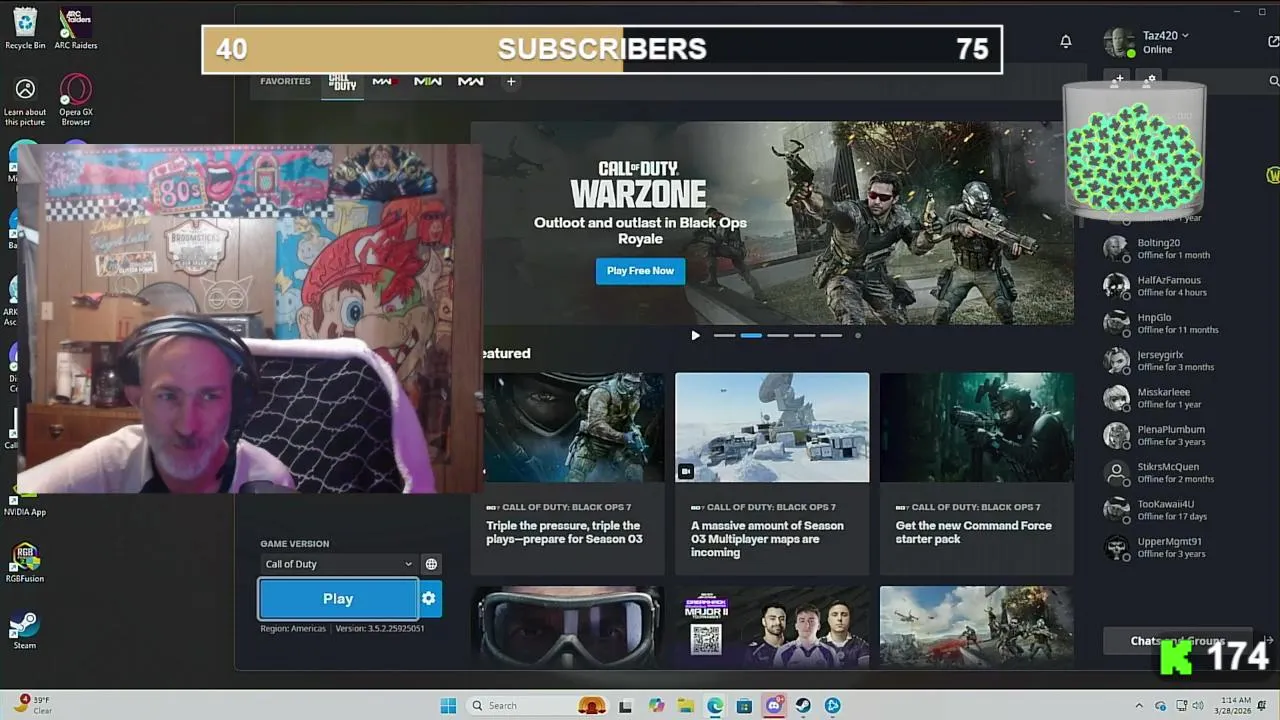Open the notifications bell in Battle.net

coord(1066,41)
